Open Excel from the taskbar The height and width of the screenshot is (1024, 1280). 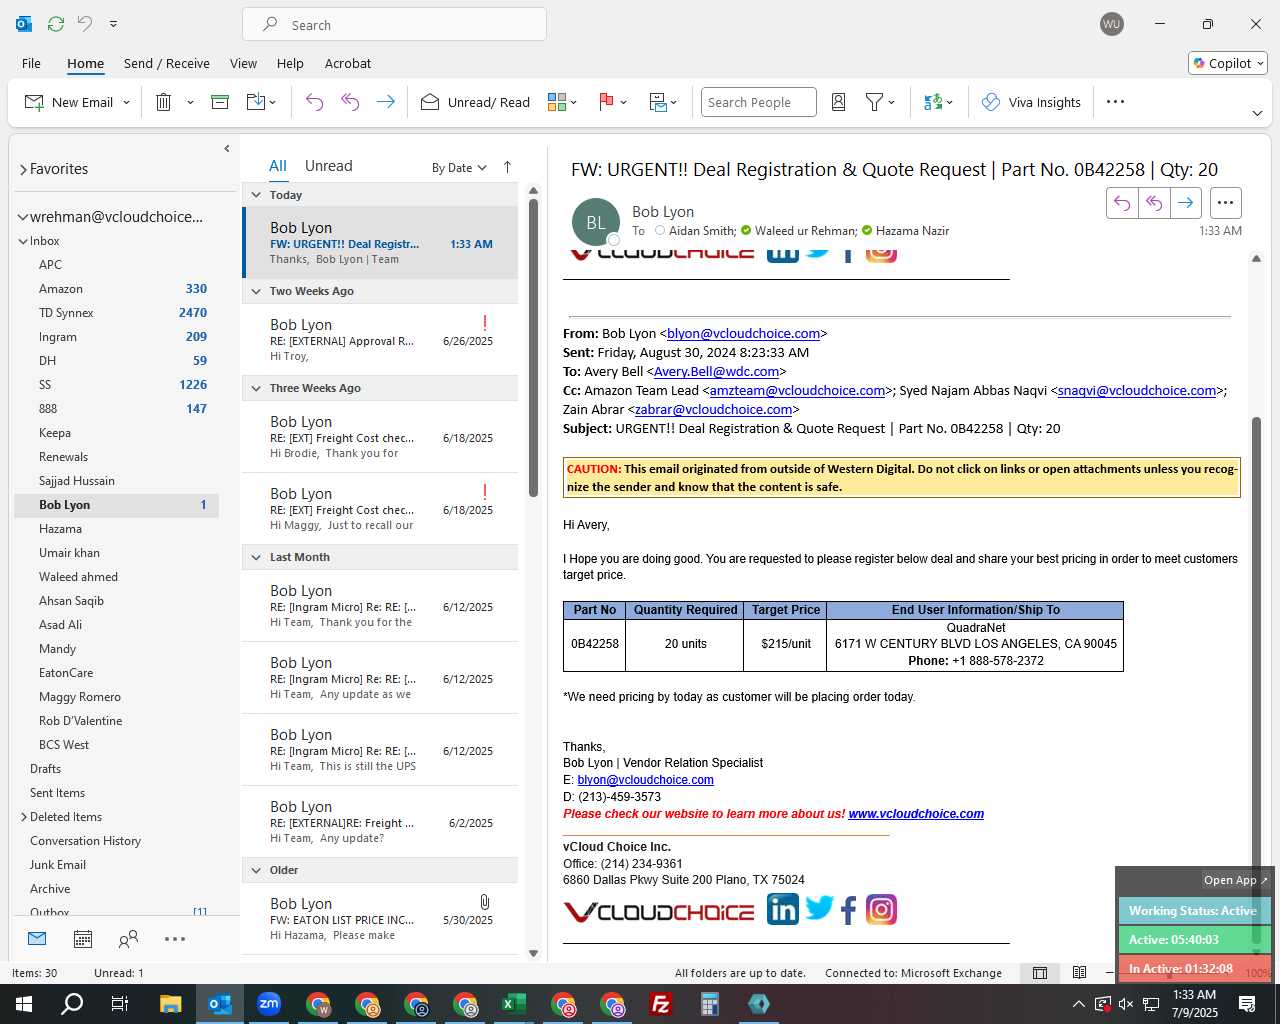[x=514, y=1004]
